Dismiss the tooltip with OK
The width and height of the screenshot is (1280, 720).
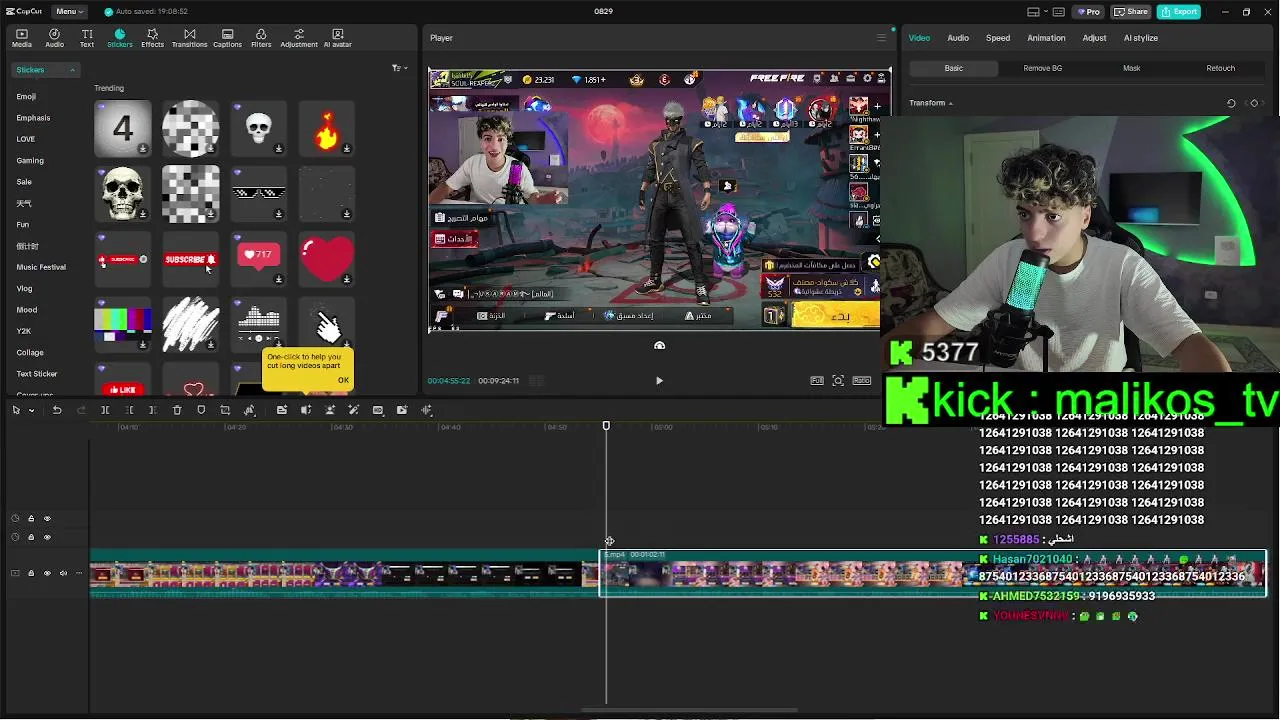point(343,380)
